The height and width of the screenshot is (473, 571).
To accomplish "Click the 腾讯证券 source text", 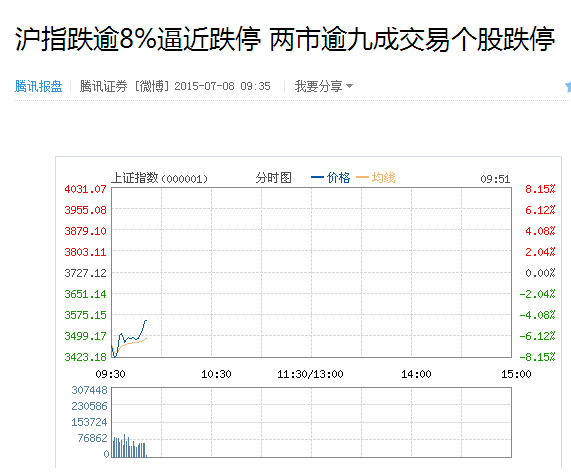I will tap(103, 86).
